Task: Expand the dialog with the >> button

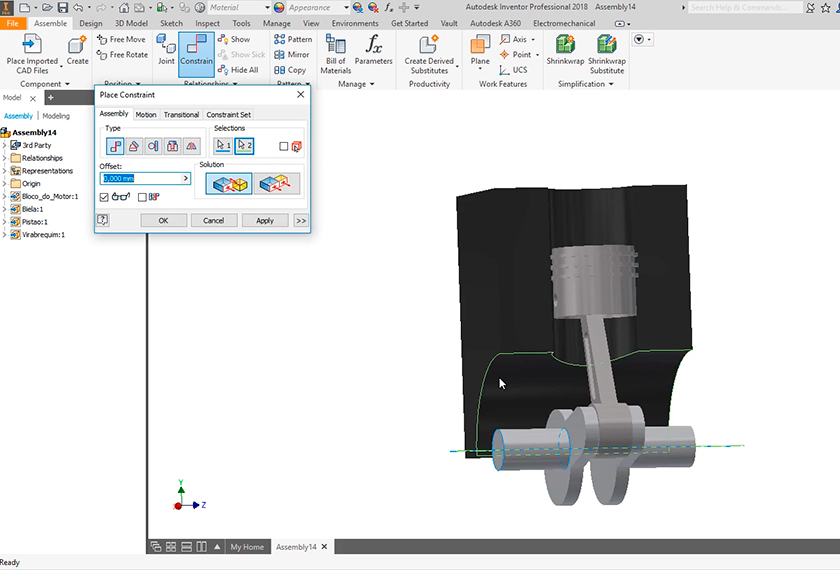Action: (x=300, y=220)
